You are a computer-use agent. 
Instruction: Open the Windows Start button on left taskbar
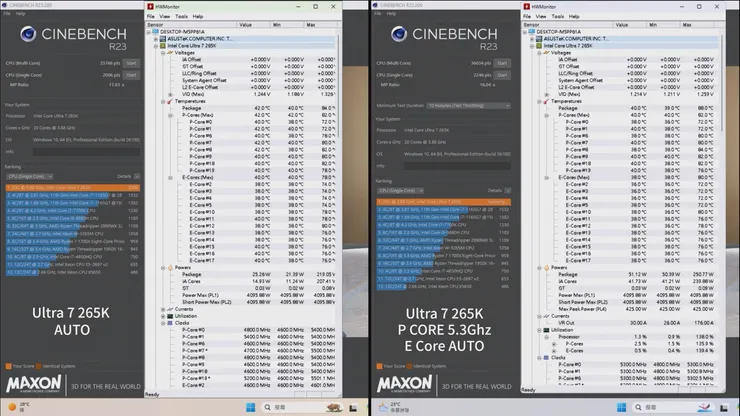click(251, 407)
